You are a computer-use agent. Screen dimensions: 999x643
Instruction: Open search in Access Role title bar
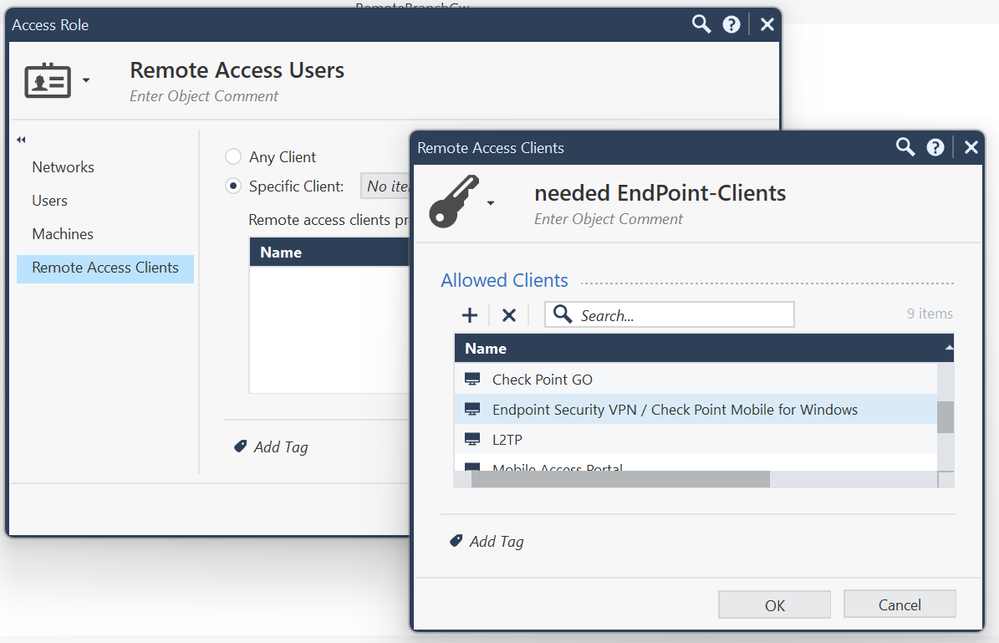tap(701, 24)
